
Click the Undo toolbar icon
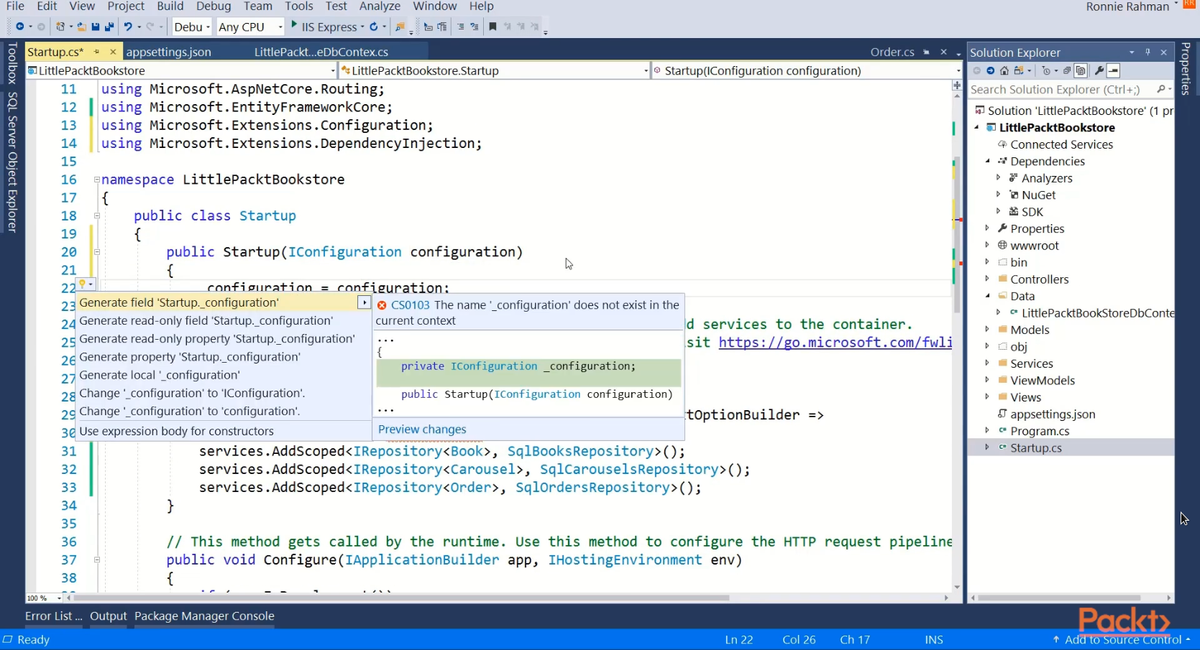pyautogui.click(x=128, y=26)
